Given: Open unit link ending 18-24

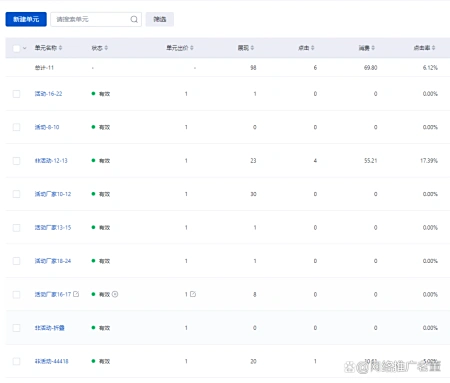Looking at the screenshot, I should coord(53,261).
